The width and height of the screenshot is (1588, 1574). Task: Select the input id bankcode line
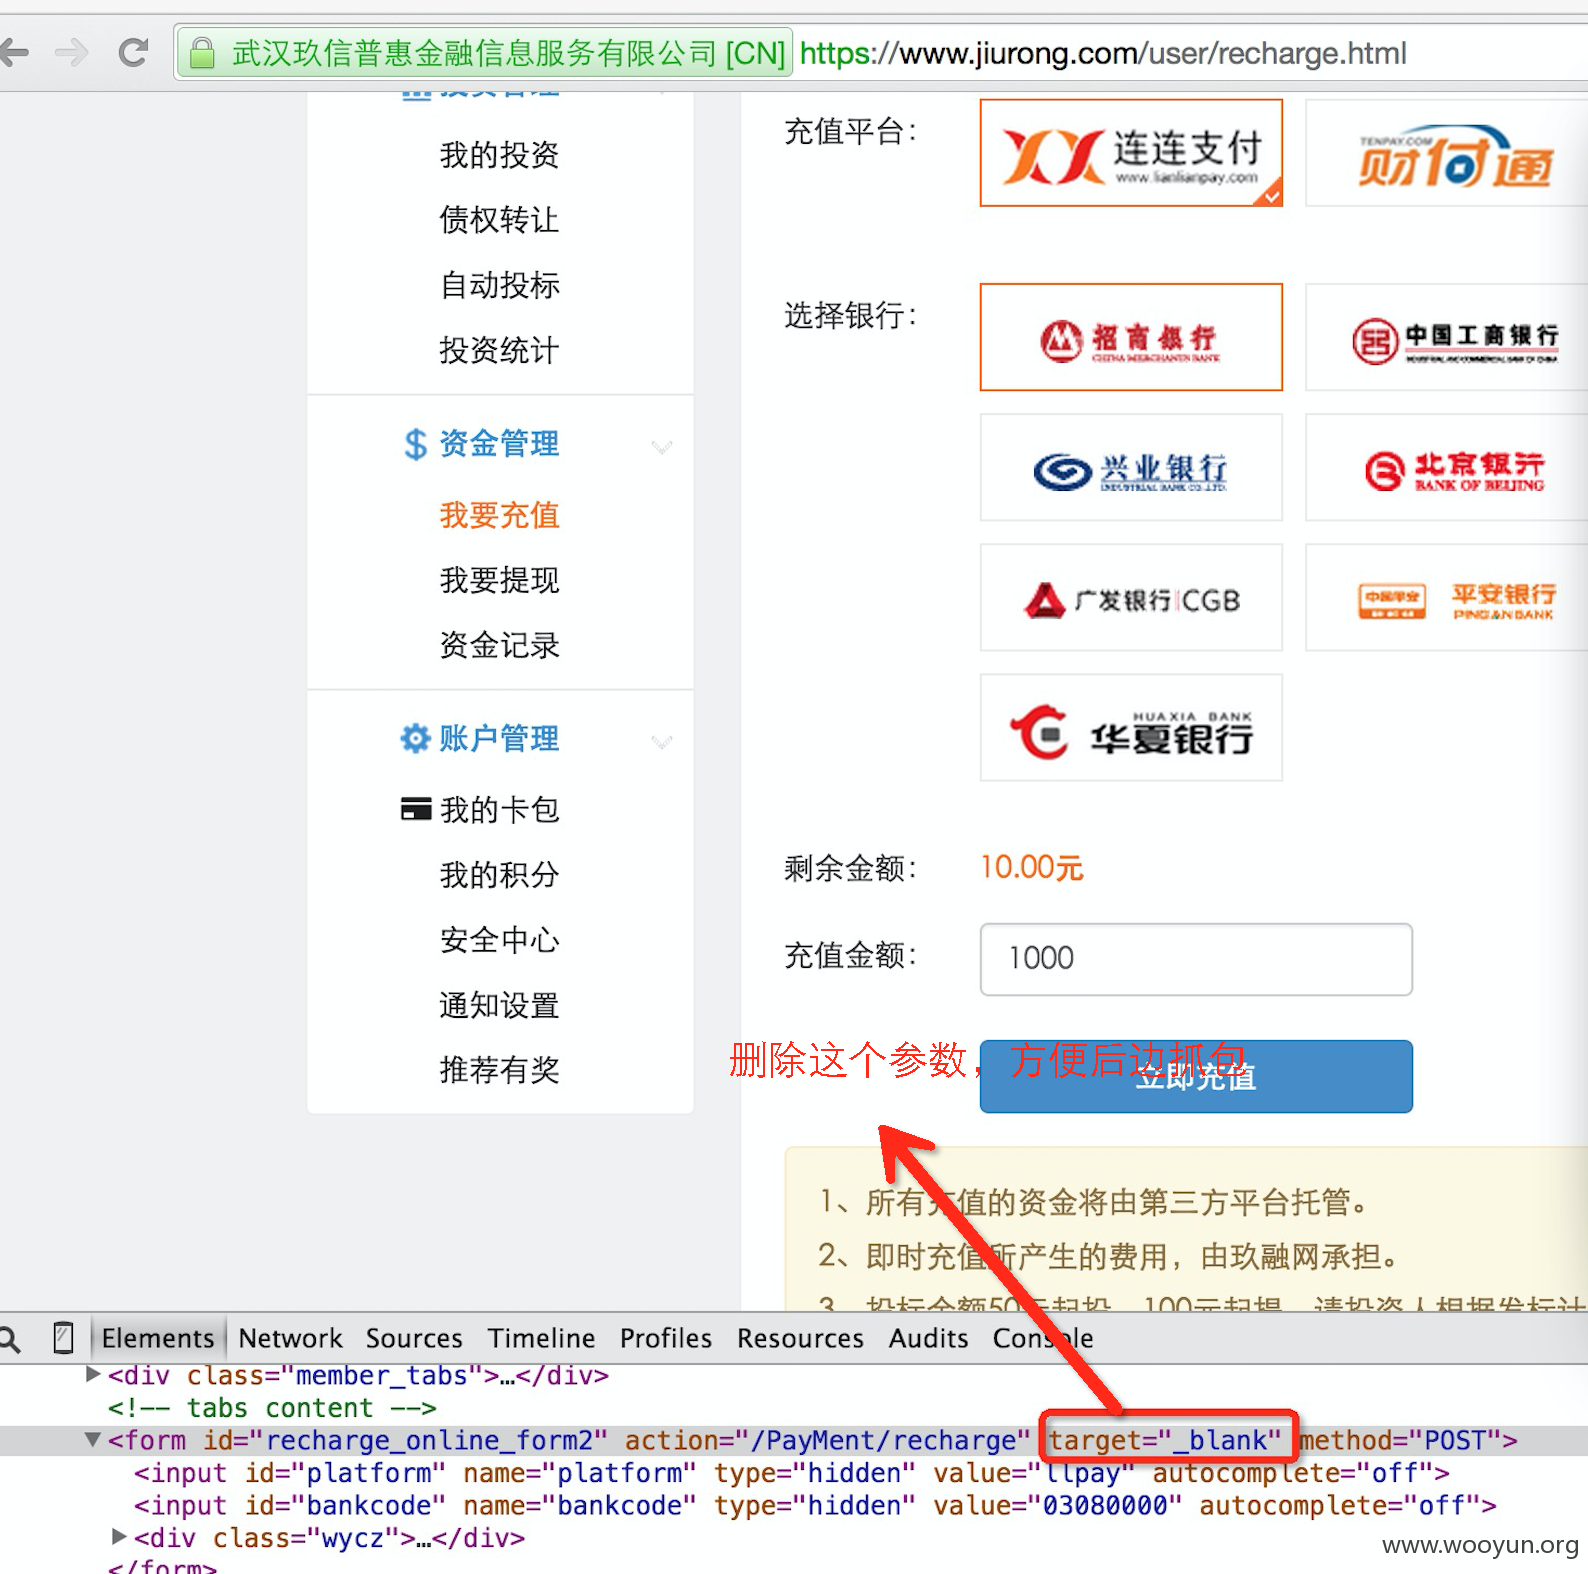(815, 1505)
